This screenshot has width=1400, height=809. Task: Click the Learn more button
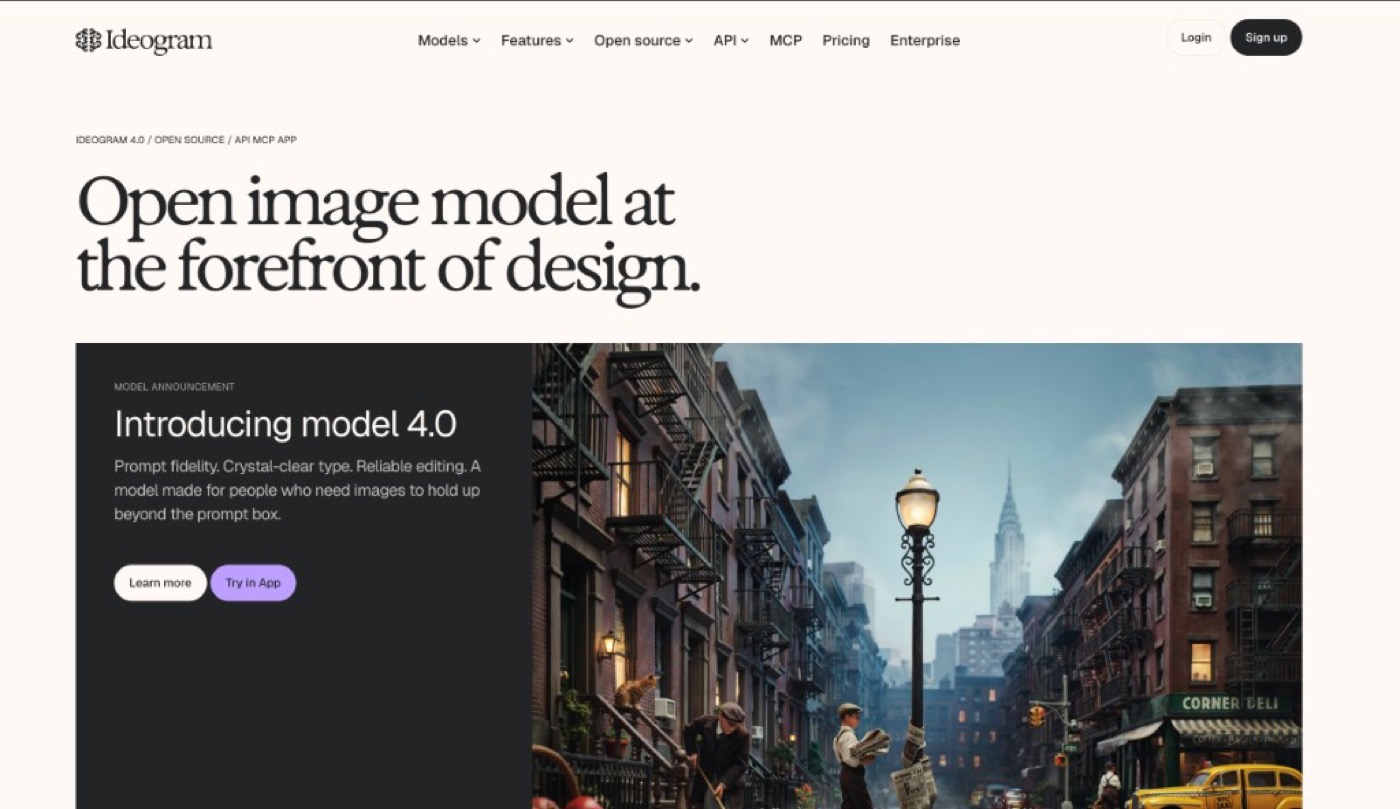160,583
